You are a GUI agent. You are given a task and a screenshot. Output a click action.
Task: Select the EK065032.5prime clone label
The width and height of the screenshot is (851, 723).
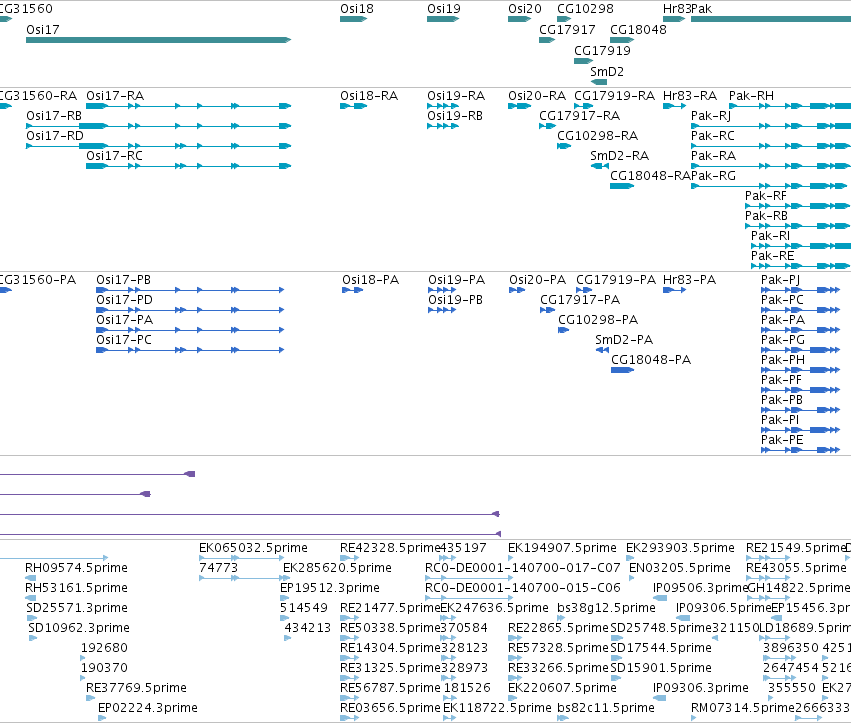(253, 548)
